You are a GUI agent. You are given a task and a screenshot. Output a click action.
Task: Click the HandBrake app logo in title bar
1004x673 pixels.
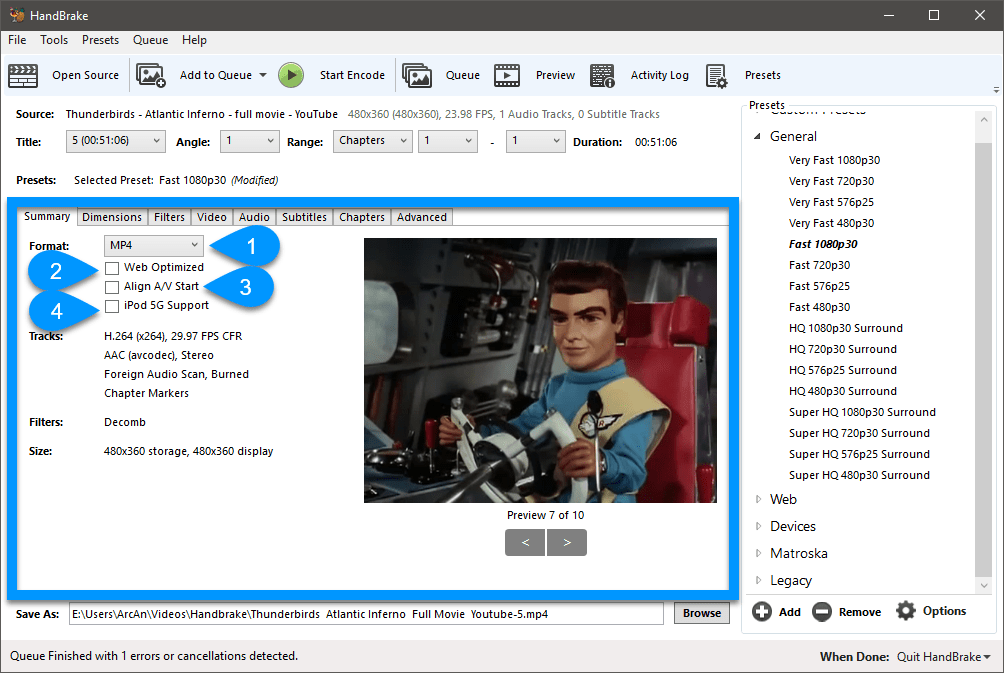(x=16, y=15)
